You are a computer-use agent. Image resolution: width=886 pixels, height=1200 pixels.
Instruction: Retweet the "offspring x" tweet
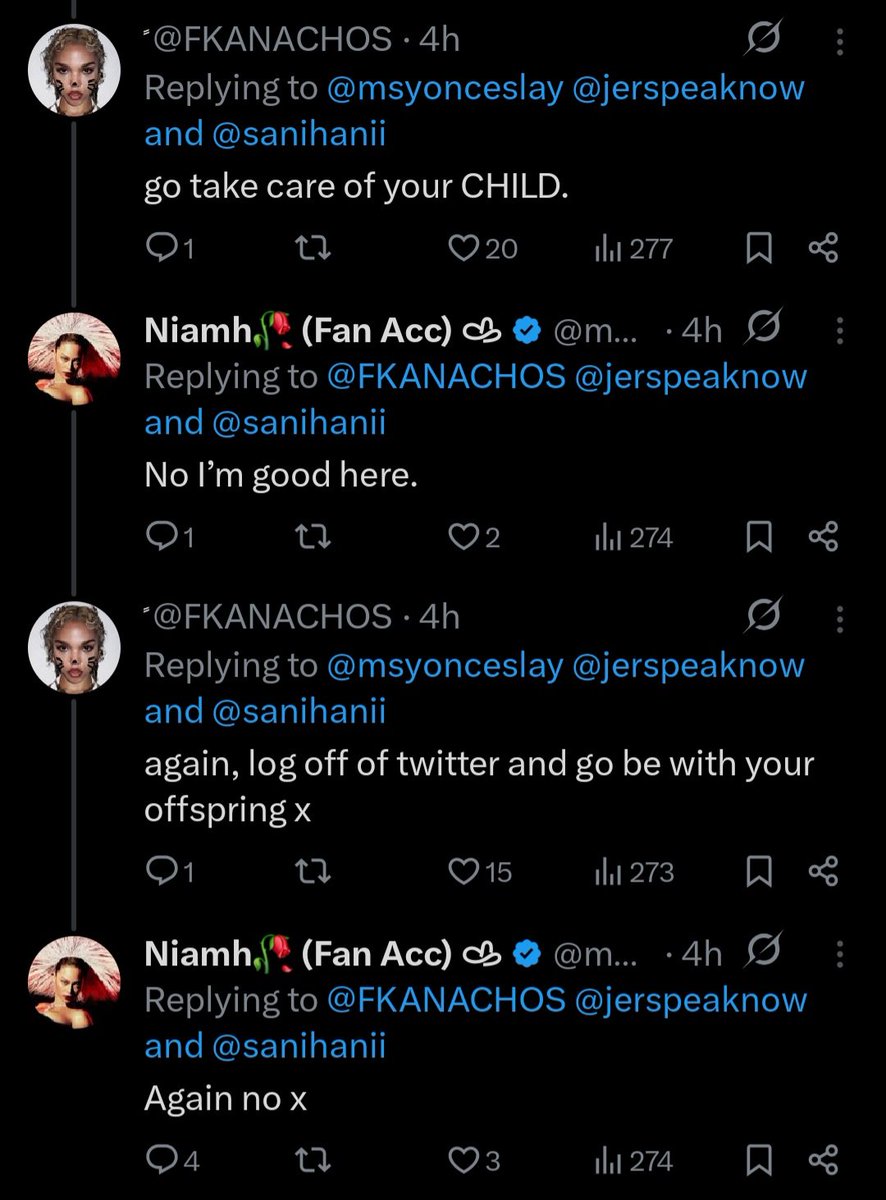pos(314,873)
